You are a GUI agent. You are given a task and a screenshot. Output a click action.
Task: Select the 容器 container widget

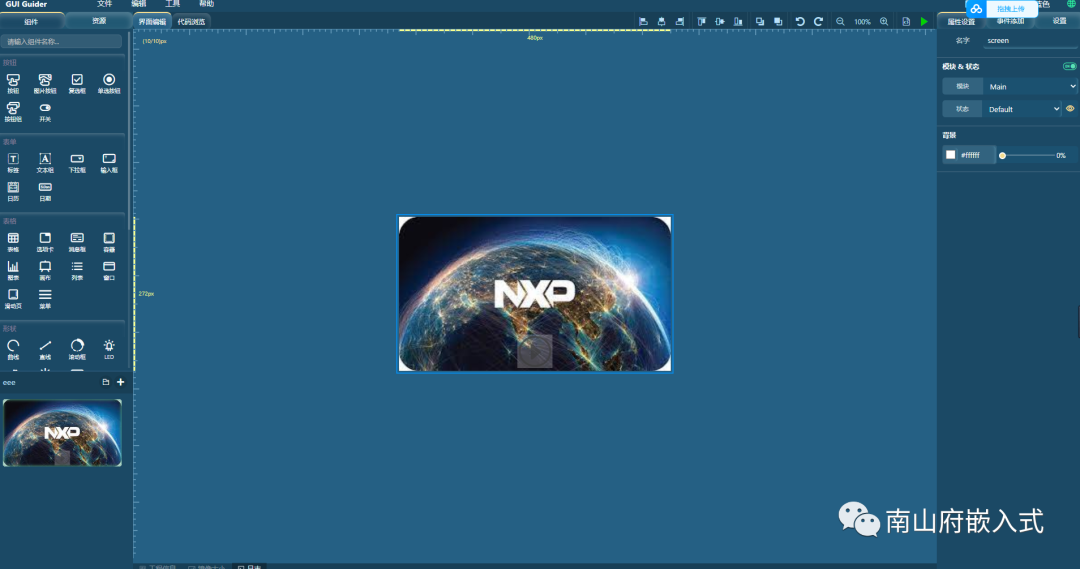click(109, 242)
